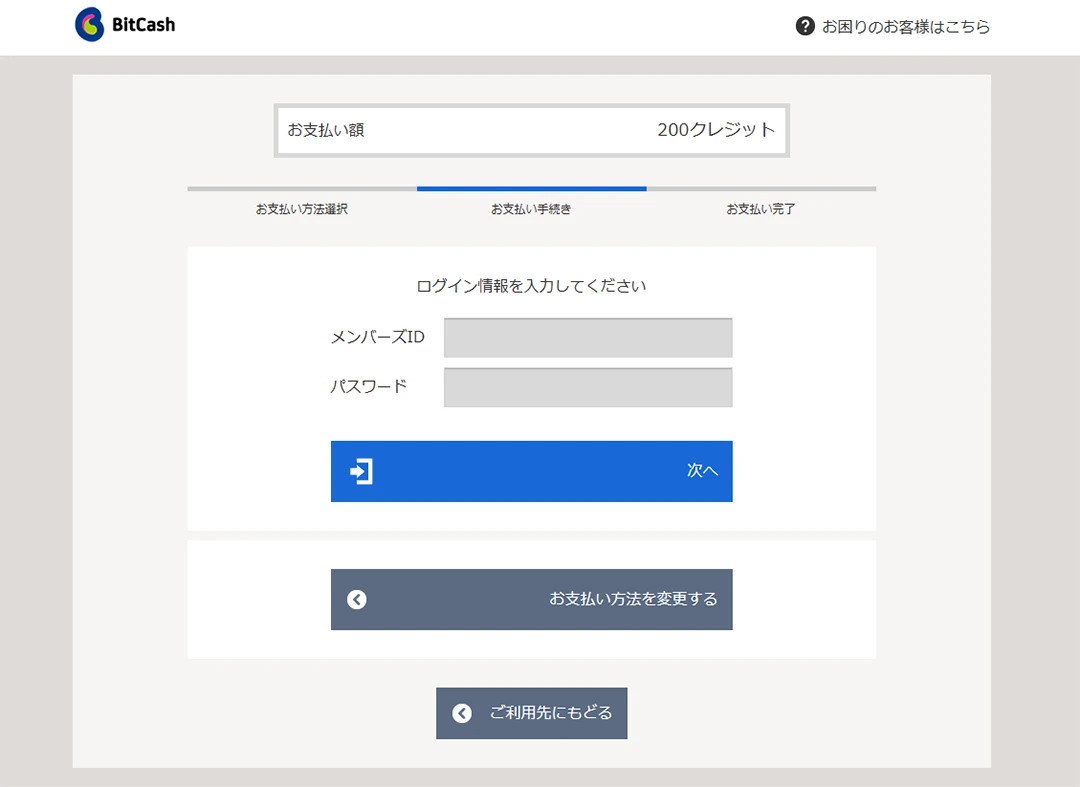1080x787 pixels.
Task: Focus the メンバーズID input field
Action: (588, 337)
